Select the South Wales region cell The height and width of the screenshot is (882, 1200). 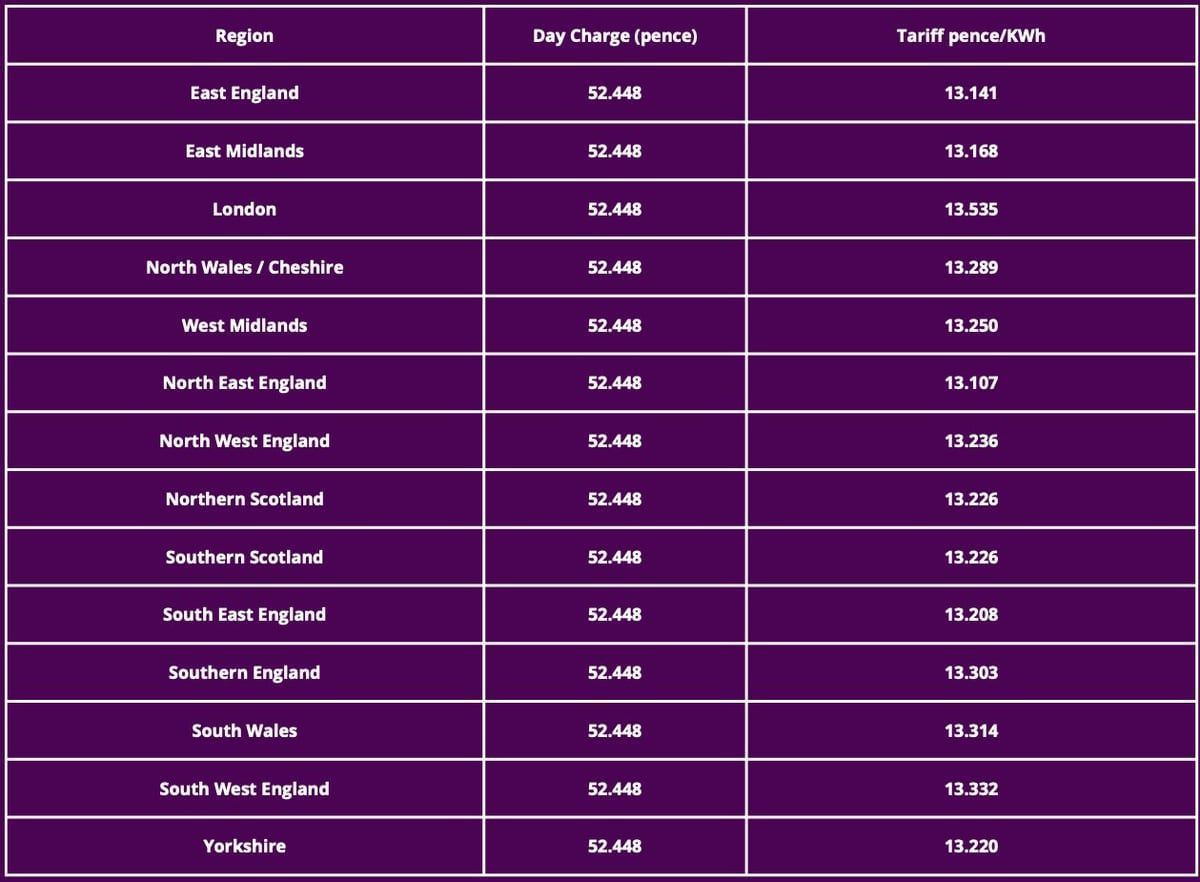click(x=244, y=731)
